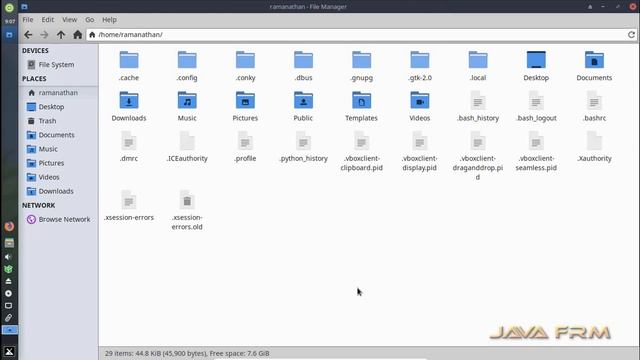Open Downloads in the sidebar places
This screenshot has height=360, width=640.
coord(58,191)
